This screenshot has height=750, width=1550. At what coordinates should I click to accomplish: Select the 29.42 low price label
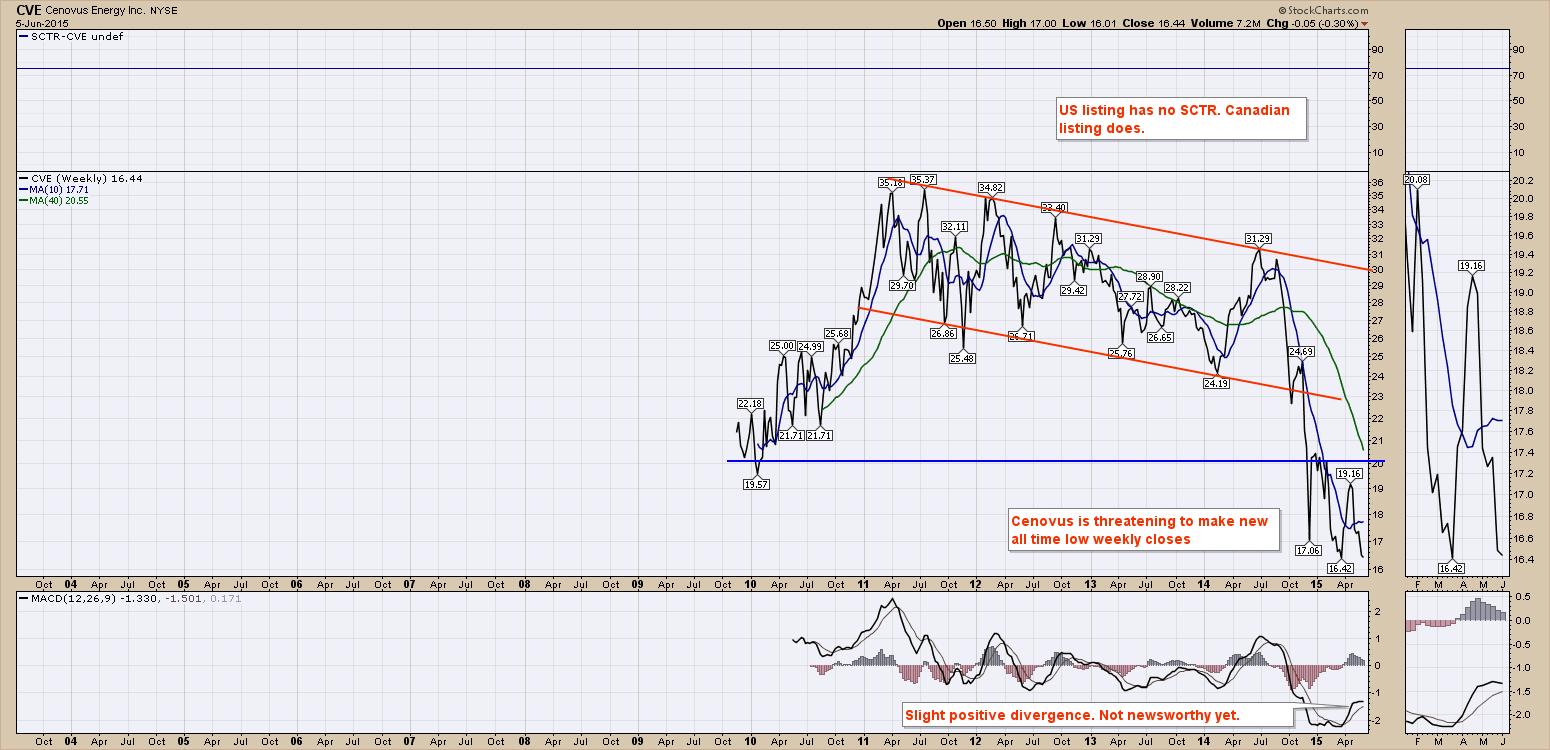pos(1073,290)
